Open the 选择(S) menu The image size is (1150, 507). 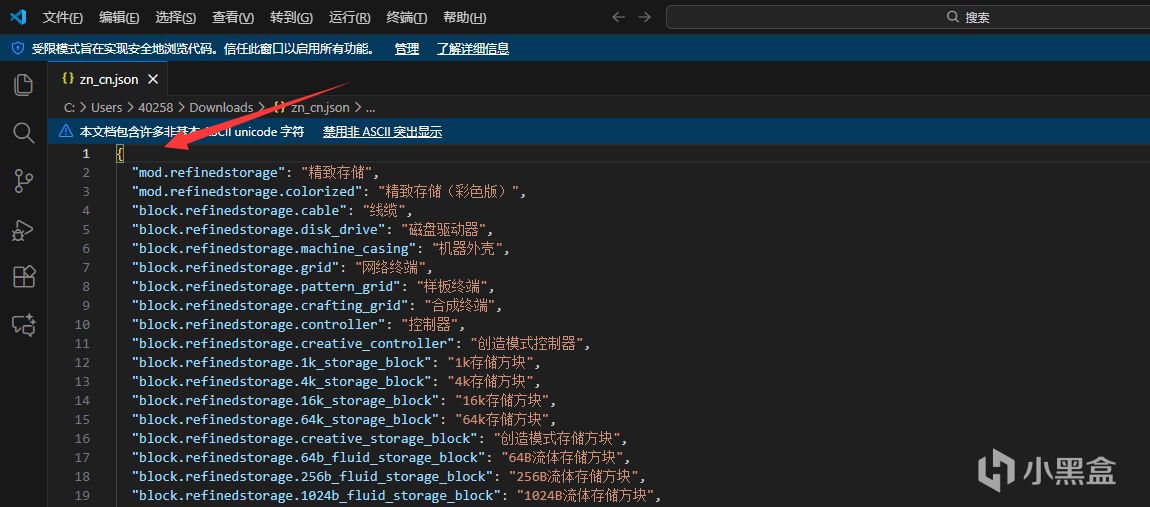click(175, 18)
